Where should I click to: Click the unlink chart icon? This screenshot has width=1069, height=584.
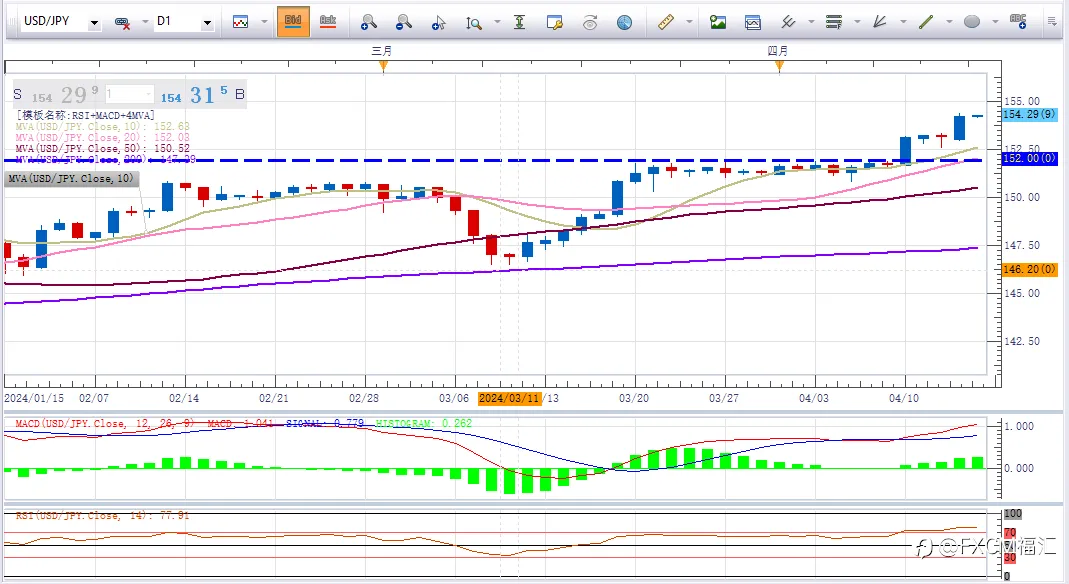(x=123, y=22)
